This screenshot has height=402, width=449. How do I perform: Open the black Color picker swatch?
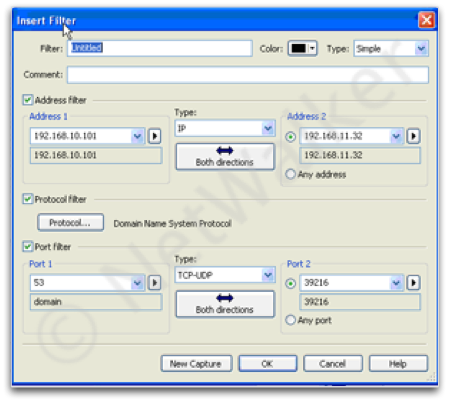click(x=302, y=49)
